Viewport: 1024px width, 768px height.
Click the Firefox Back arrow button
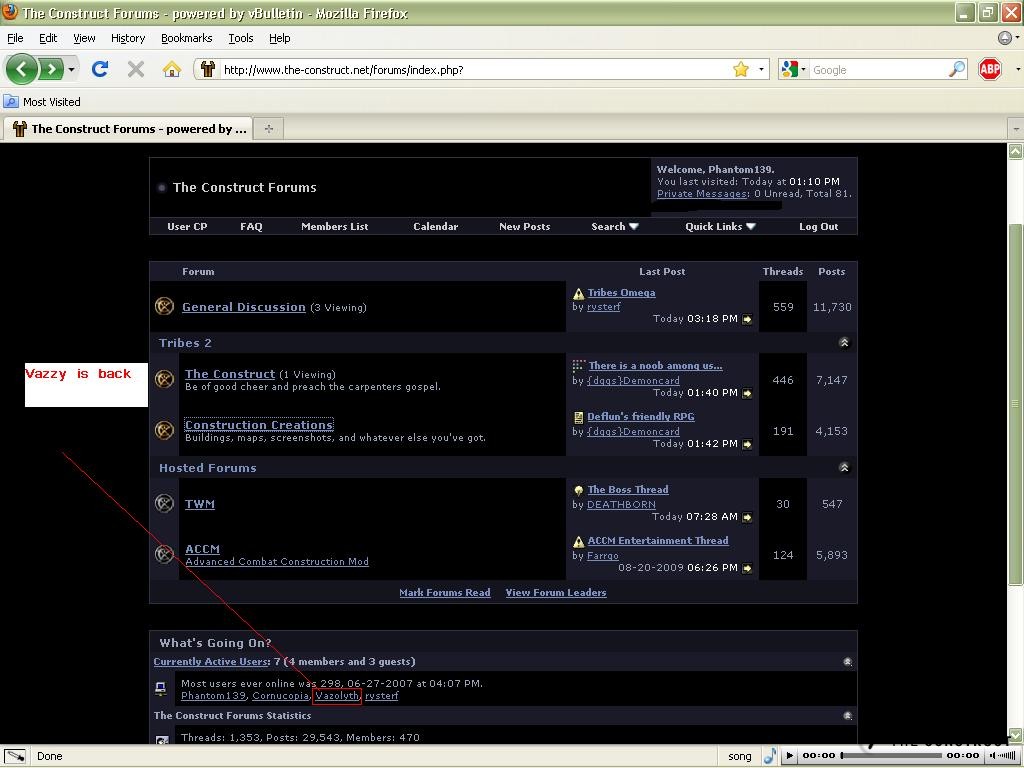pos(22,69)
